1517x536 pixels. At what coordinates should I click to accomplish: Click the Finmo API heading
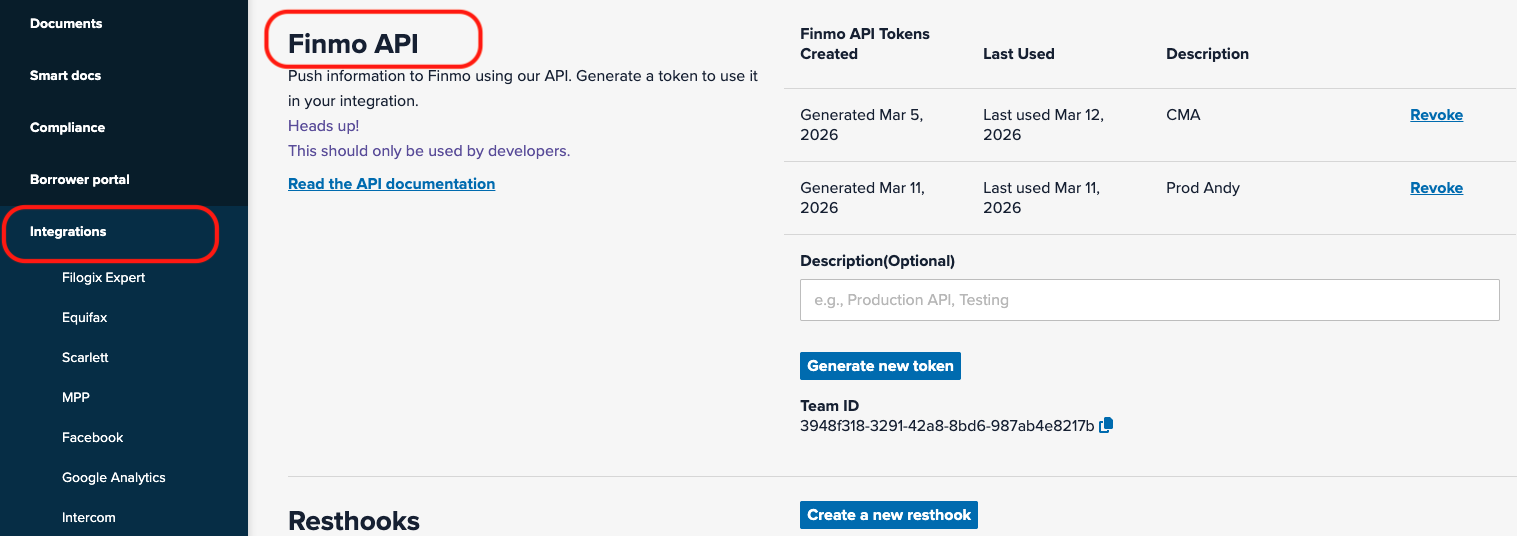click(353, 44)
